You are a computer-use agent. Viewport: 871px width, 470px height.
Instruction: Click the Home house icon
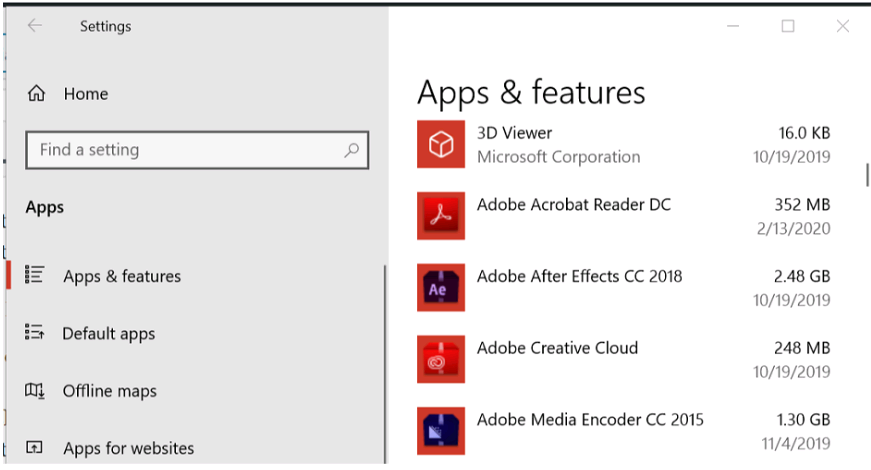[x=37, y=94]
